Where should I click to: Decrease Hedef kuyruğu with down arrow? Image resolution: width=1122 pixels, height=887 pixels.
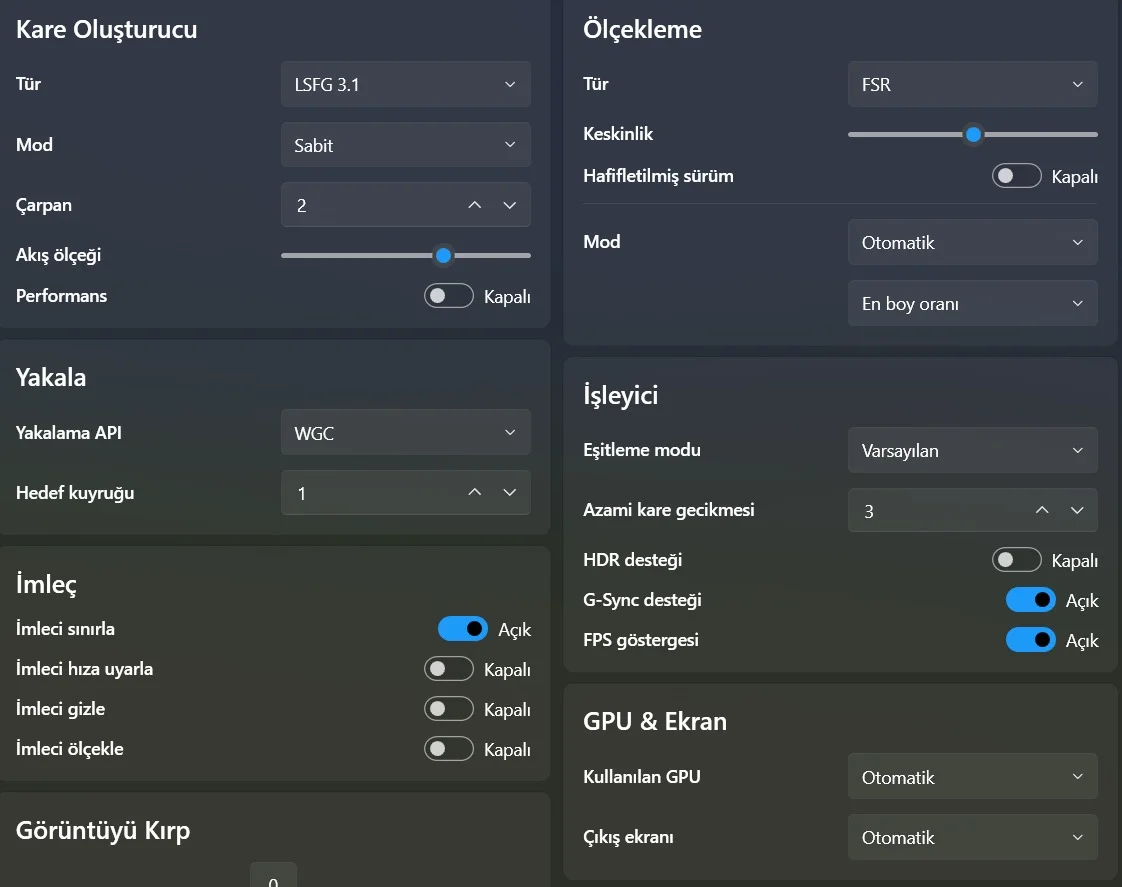(510, 492)
